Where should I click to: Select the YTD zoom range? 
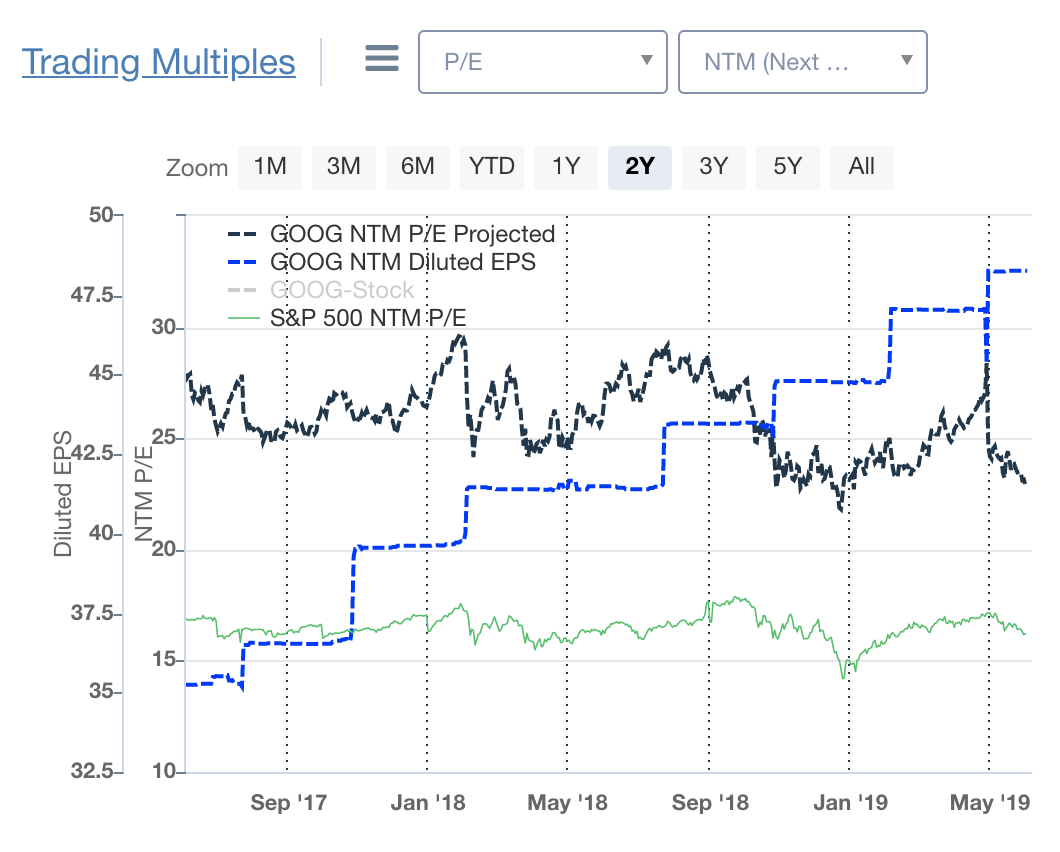tap(491, 167)
